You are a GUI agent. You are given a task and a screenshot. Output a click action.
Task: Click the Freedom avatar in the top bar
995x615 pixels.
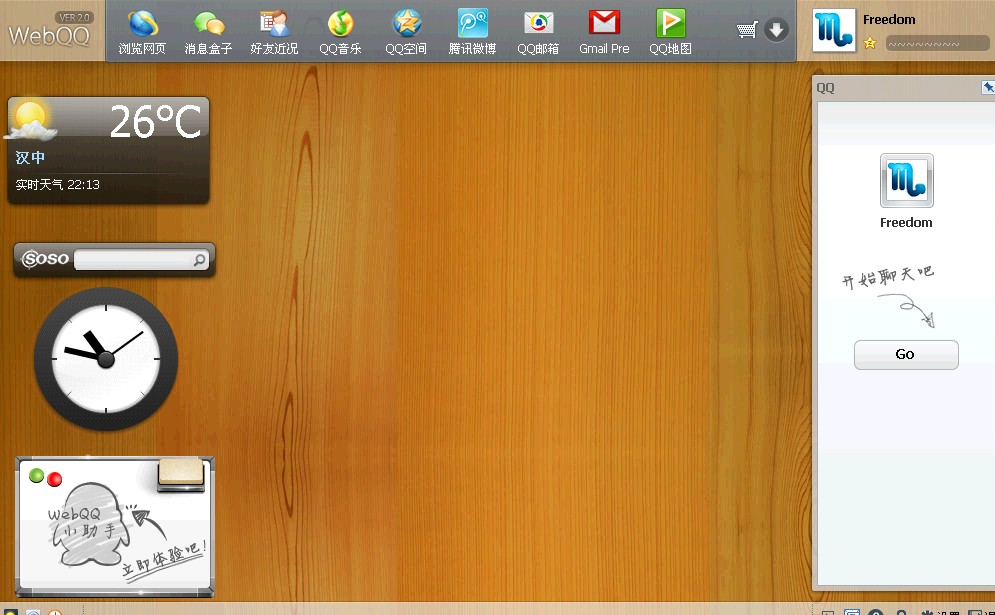click(834, 30)
